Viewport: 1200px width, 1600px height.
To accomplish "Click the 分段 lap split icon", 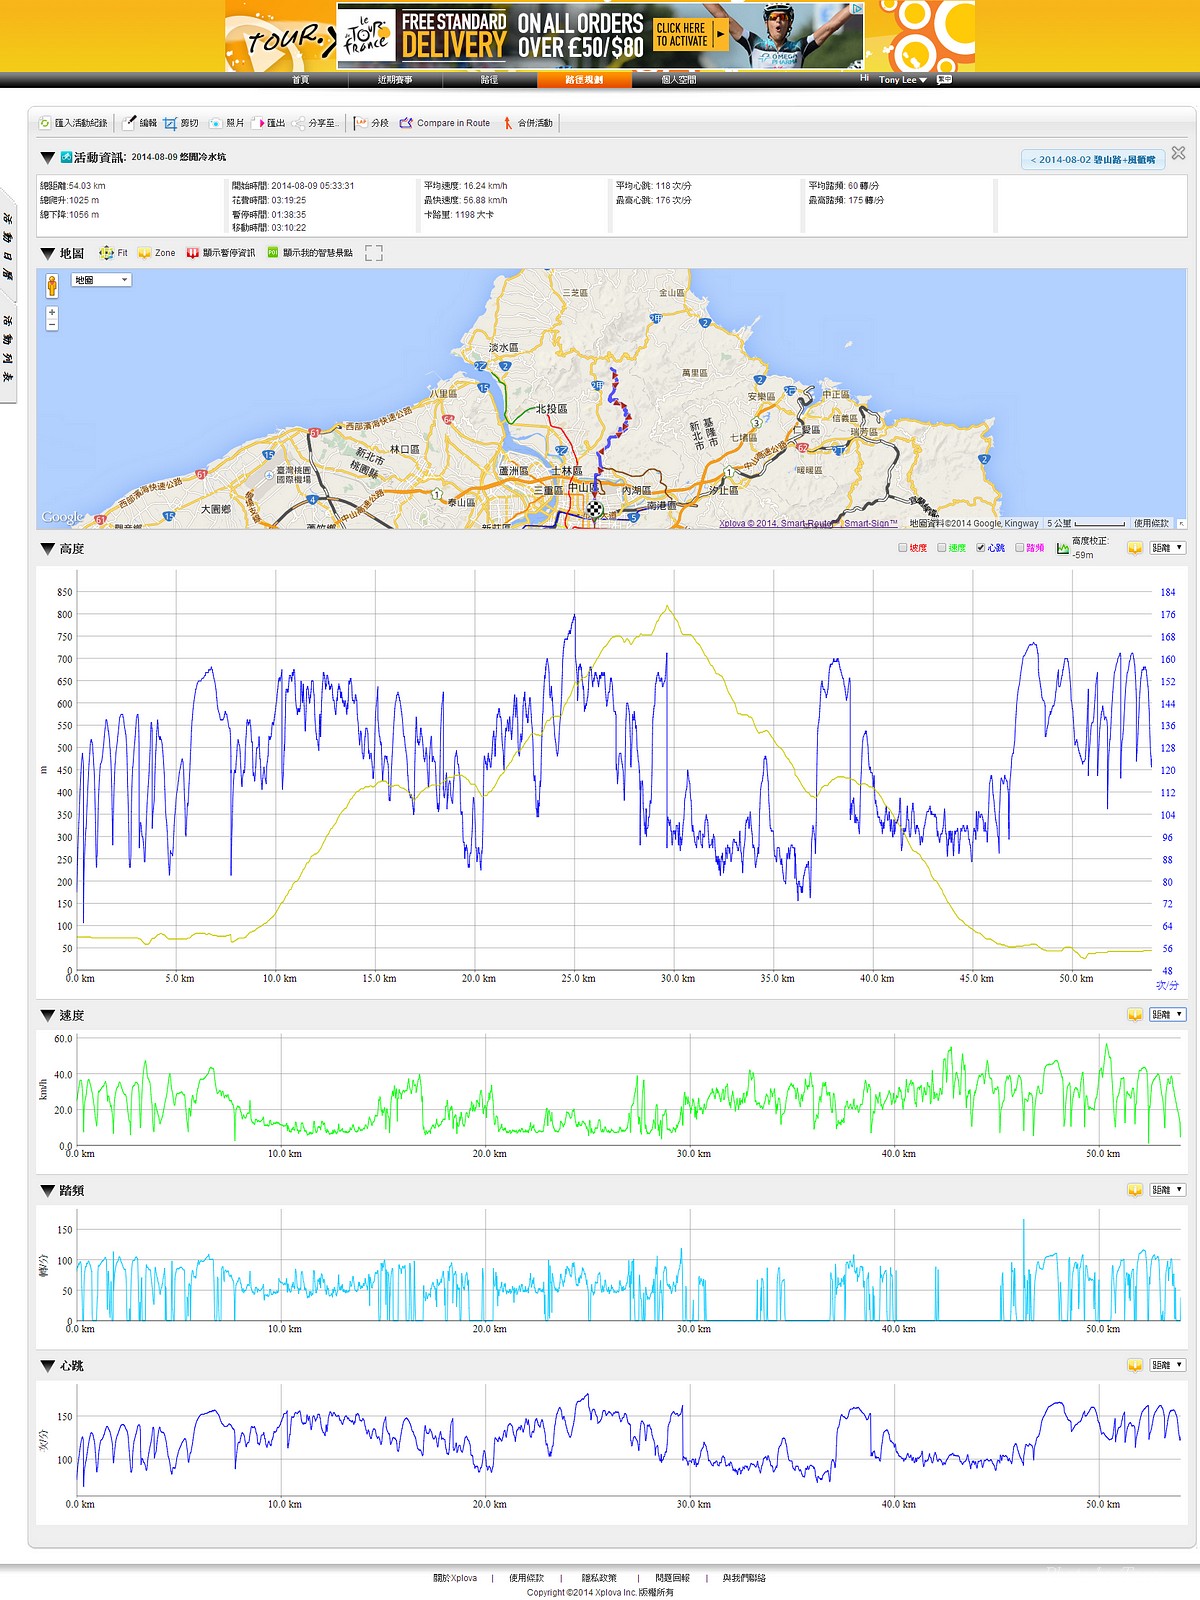I will coord(360,123).
